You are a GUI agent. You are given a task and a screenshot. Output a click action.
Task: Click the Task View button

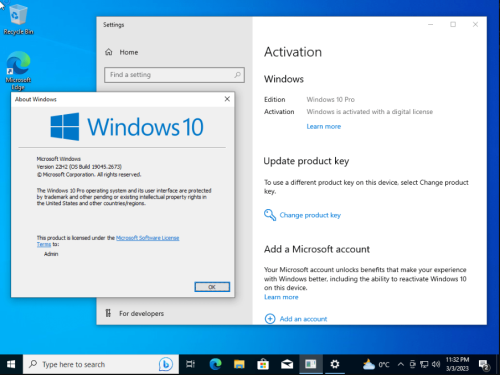(x=190, y=364)
